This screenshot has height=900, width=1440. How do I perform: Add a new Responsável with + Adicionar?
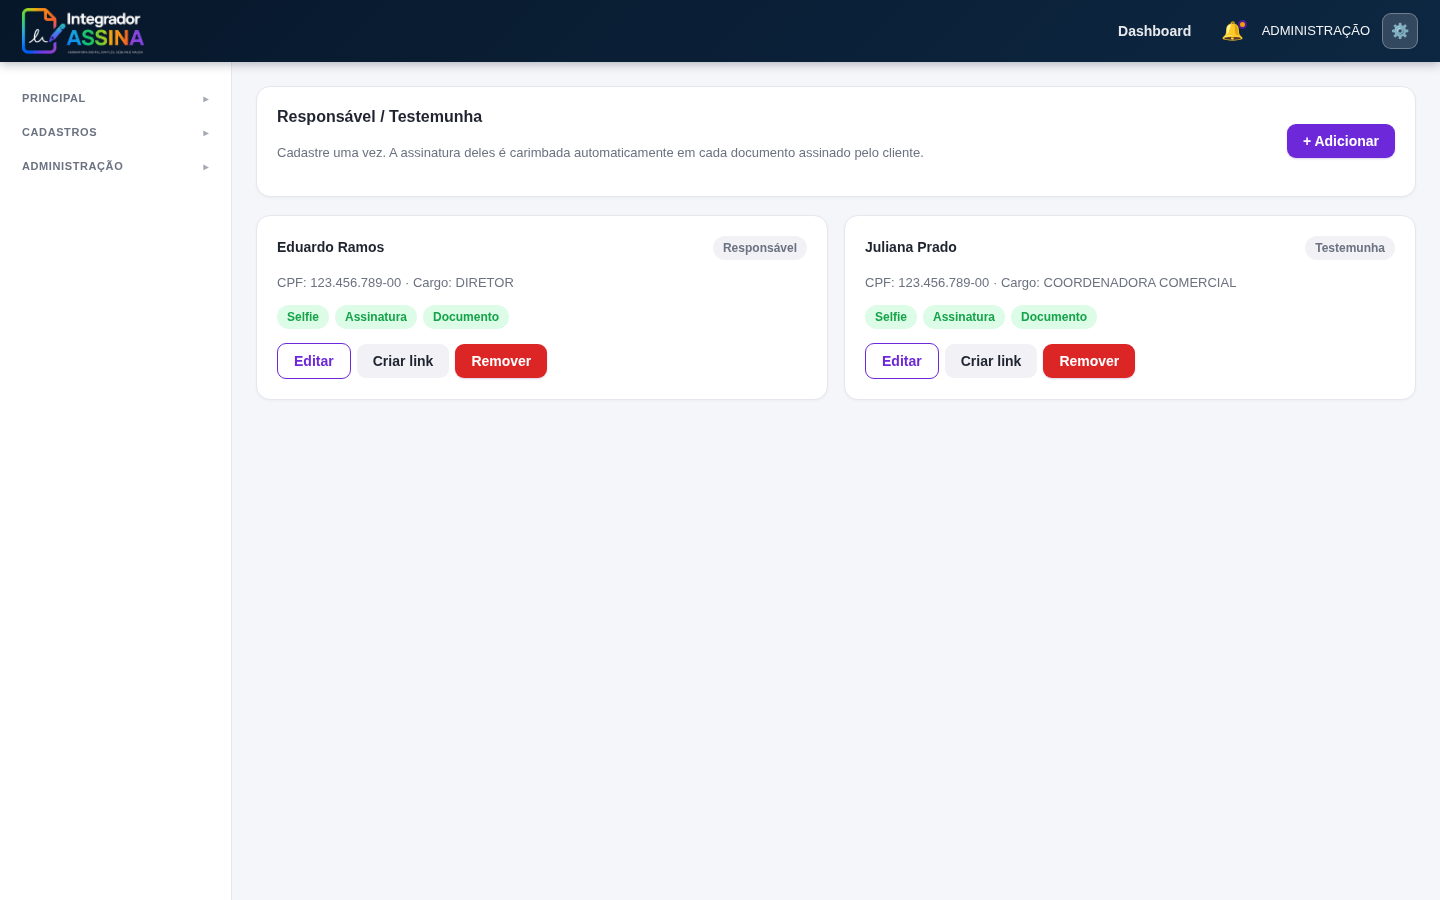tap(1341, 141)
